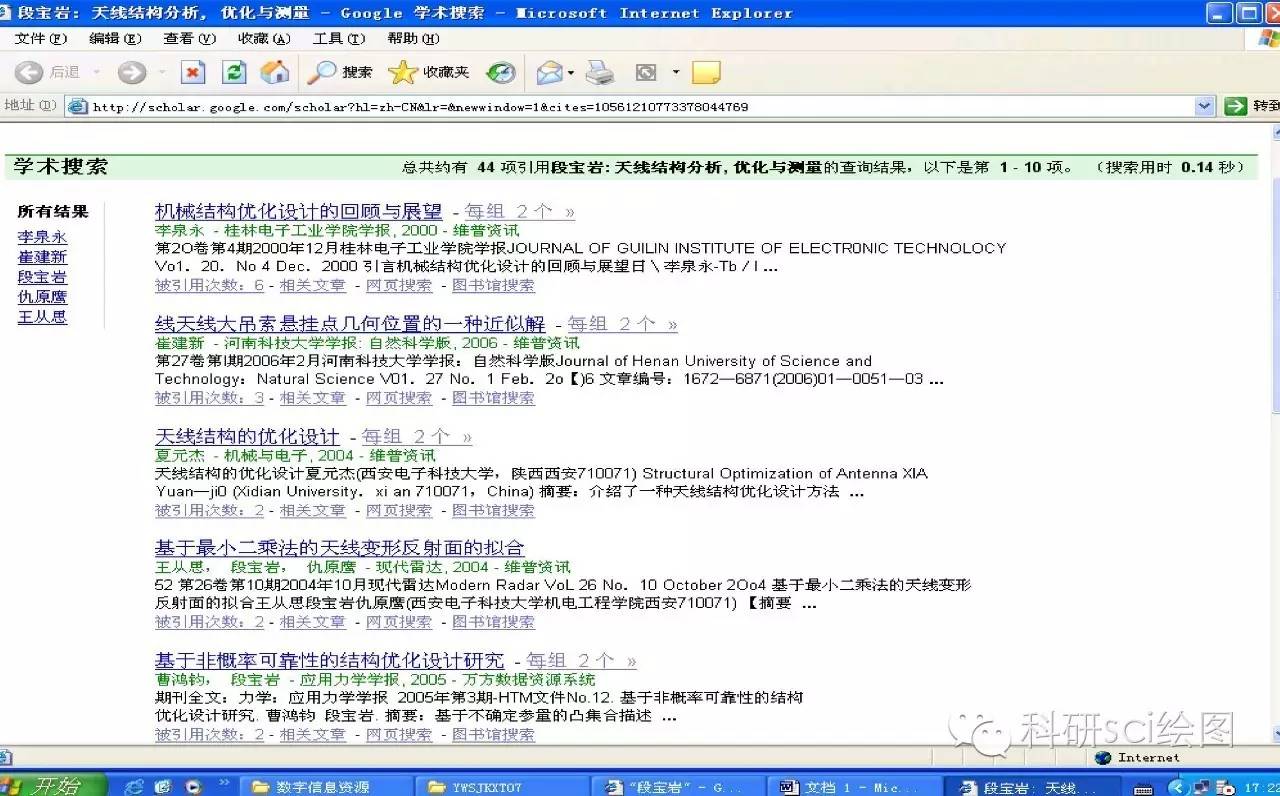Filter by author 崔建新 in sidebar

click(x=42, y=257)
